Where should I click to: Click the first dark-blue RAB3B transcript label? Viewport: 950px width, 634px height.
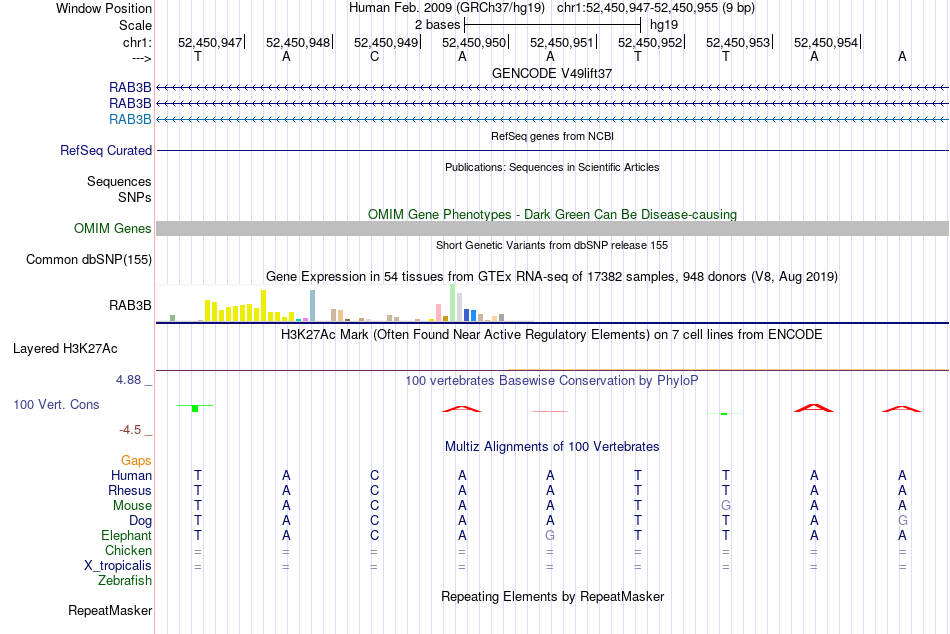130,87
